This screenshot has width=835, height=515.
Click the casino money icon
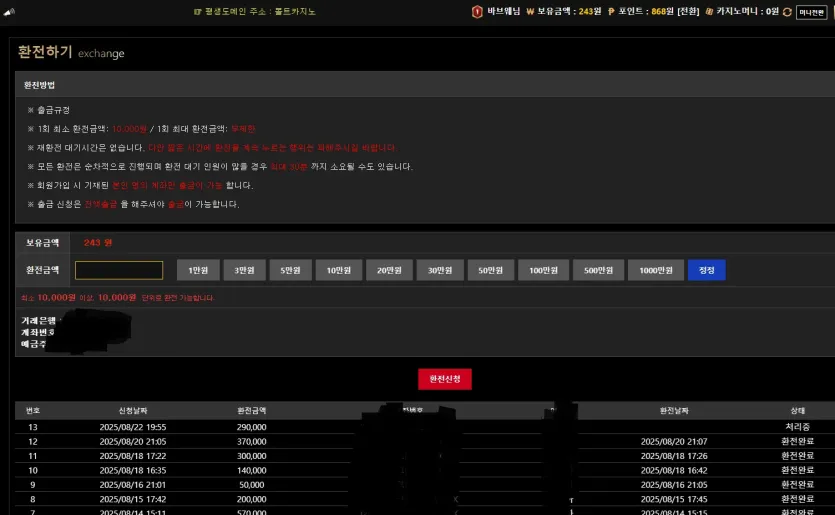pos(709,11)
